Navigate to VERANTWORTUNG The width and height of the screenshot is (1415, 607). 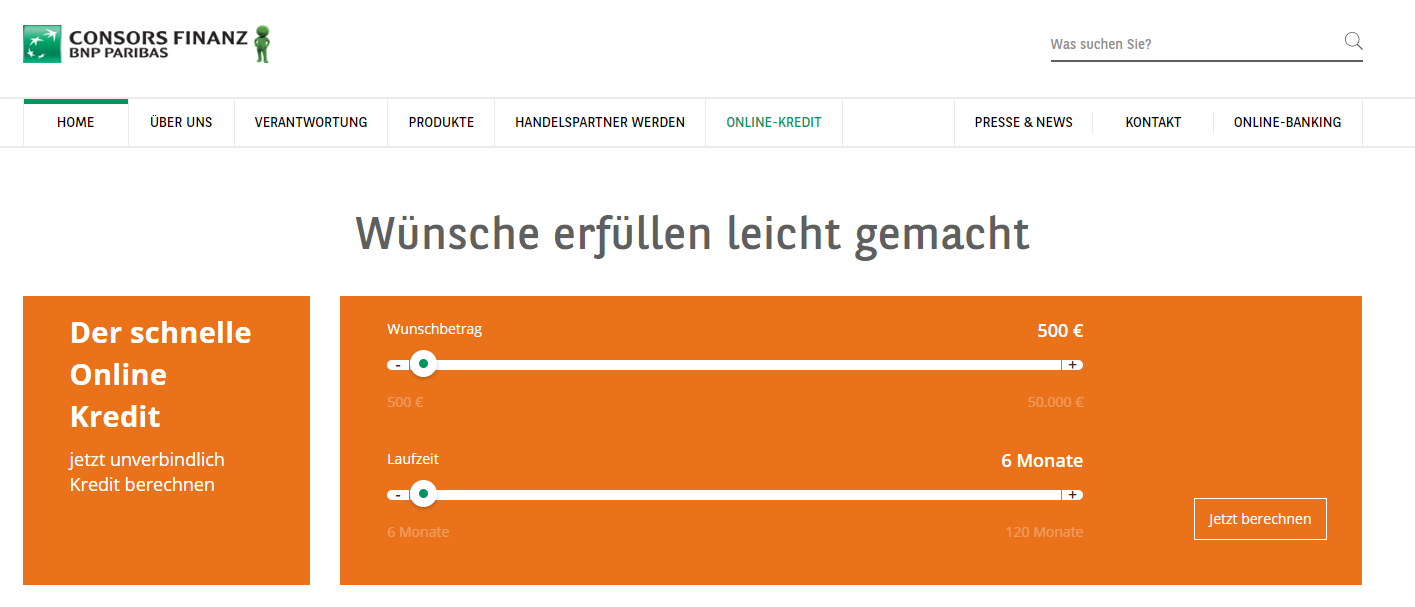coord(310,121)
